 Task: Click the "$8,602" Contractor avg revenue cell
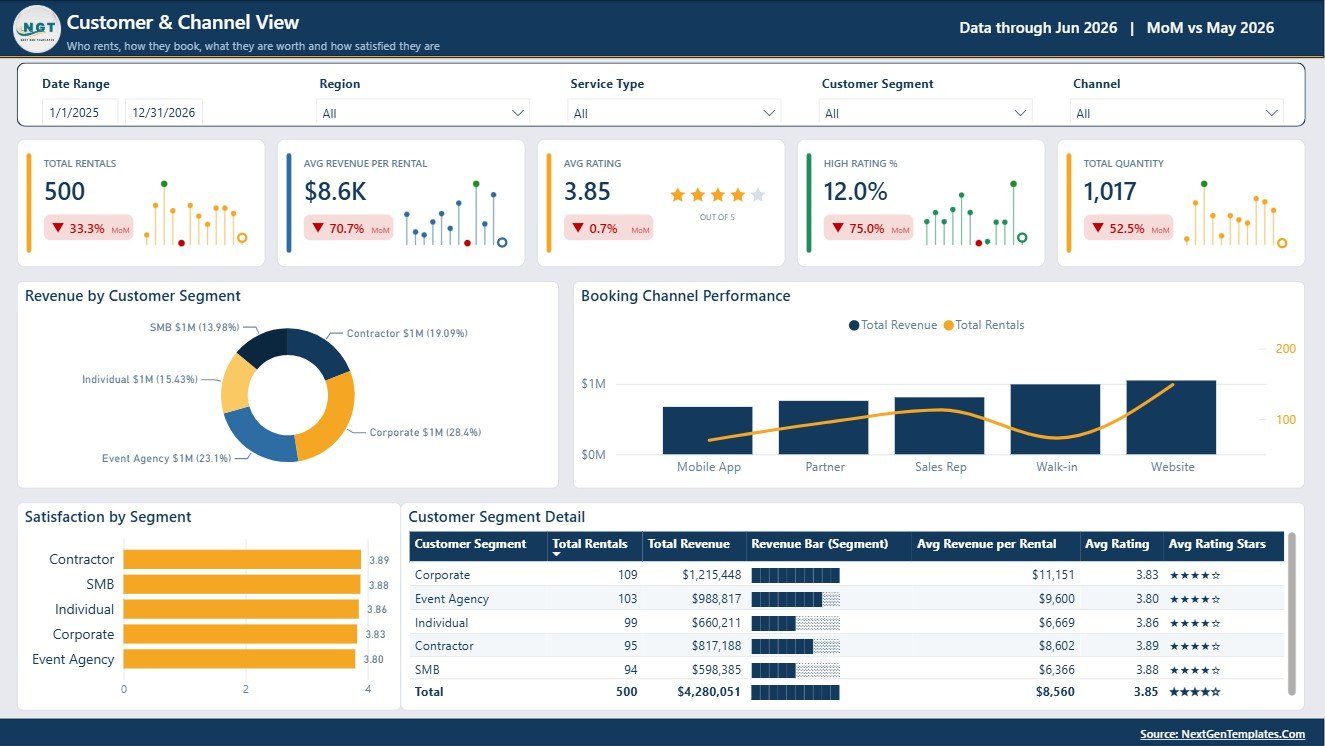click(1056, 646)
